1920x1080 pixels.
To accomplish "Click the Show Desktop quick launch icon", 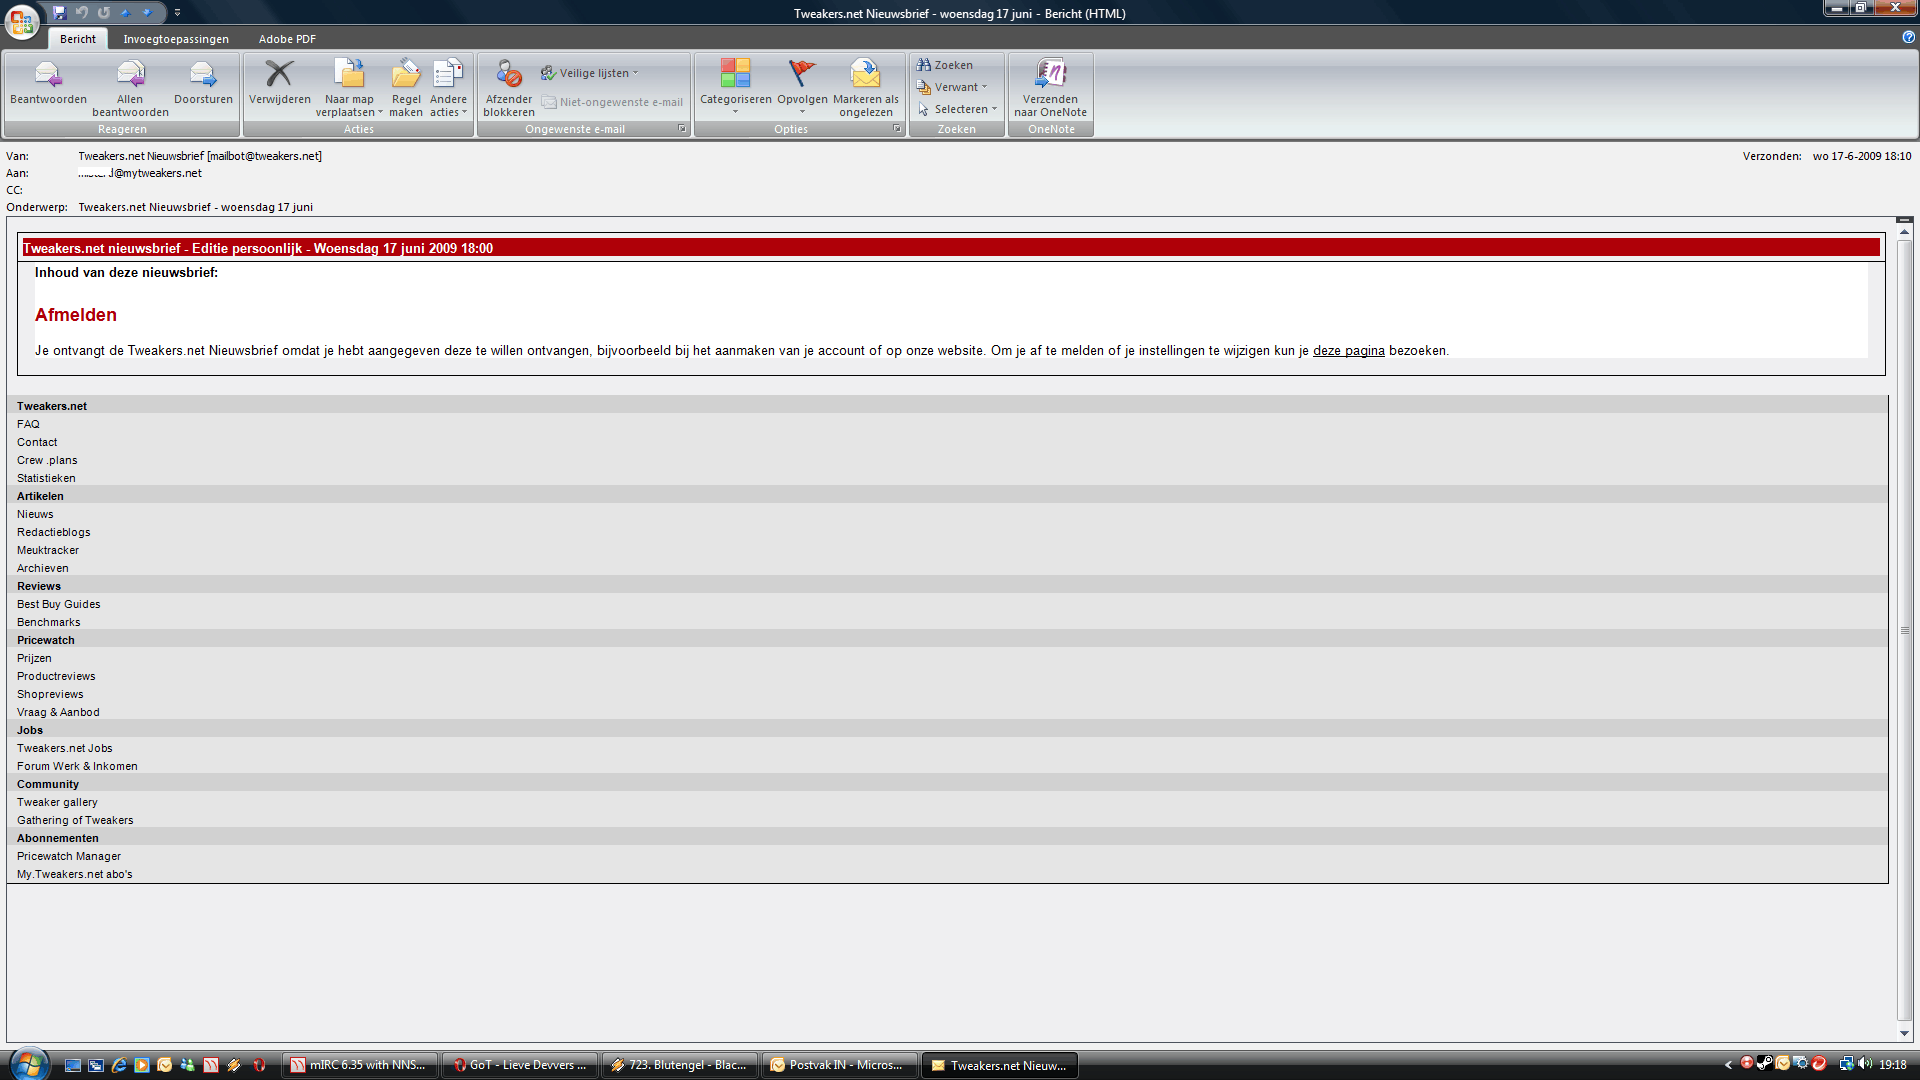I will tap(72, 1065).
